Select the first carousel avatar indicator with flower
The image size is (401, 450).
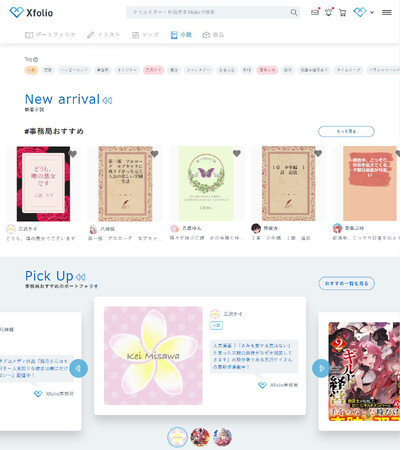click(x=178, y=437)
